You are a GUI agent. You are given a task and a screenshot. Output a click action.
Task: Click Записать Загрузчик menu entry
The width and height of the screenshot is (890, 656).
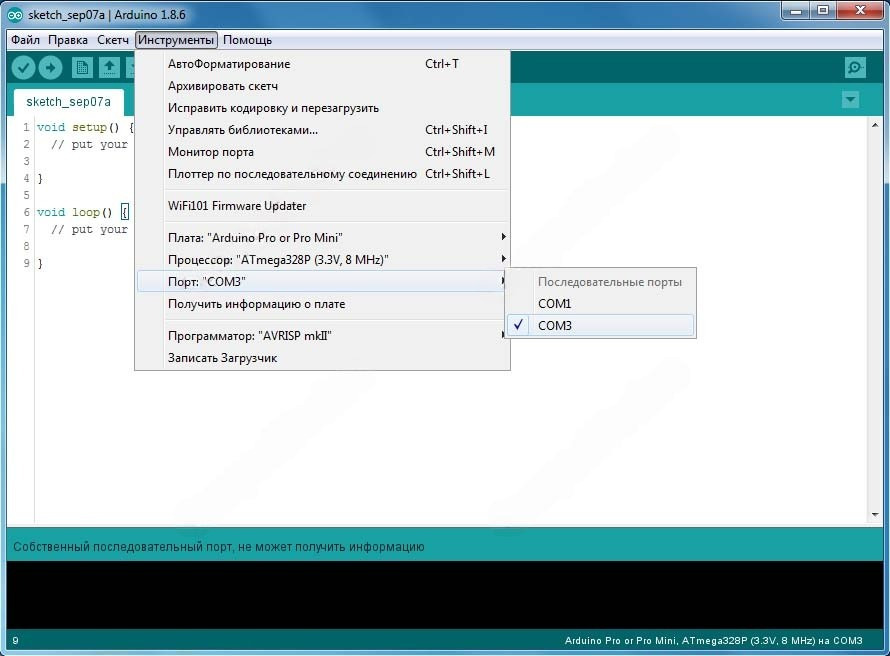(x=222, y=358)
